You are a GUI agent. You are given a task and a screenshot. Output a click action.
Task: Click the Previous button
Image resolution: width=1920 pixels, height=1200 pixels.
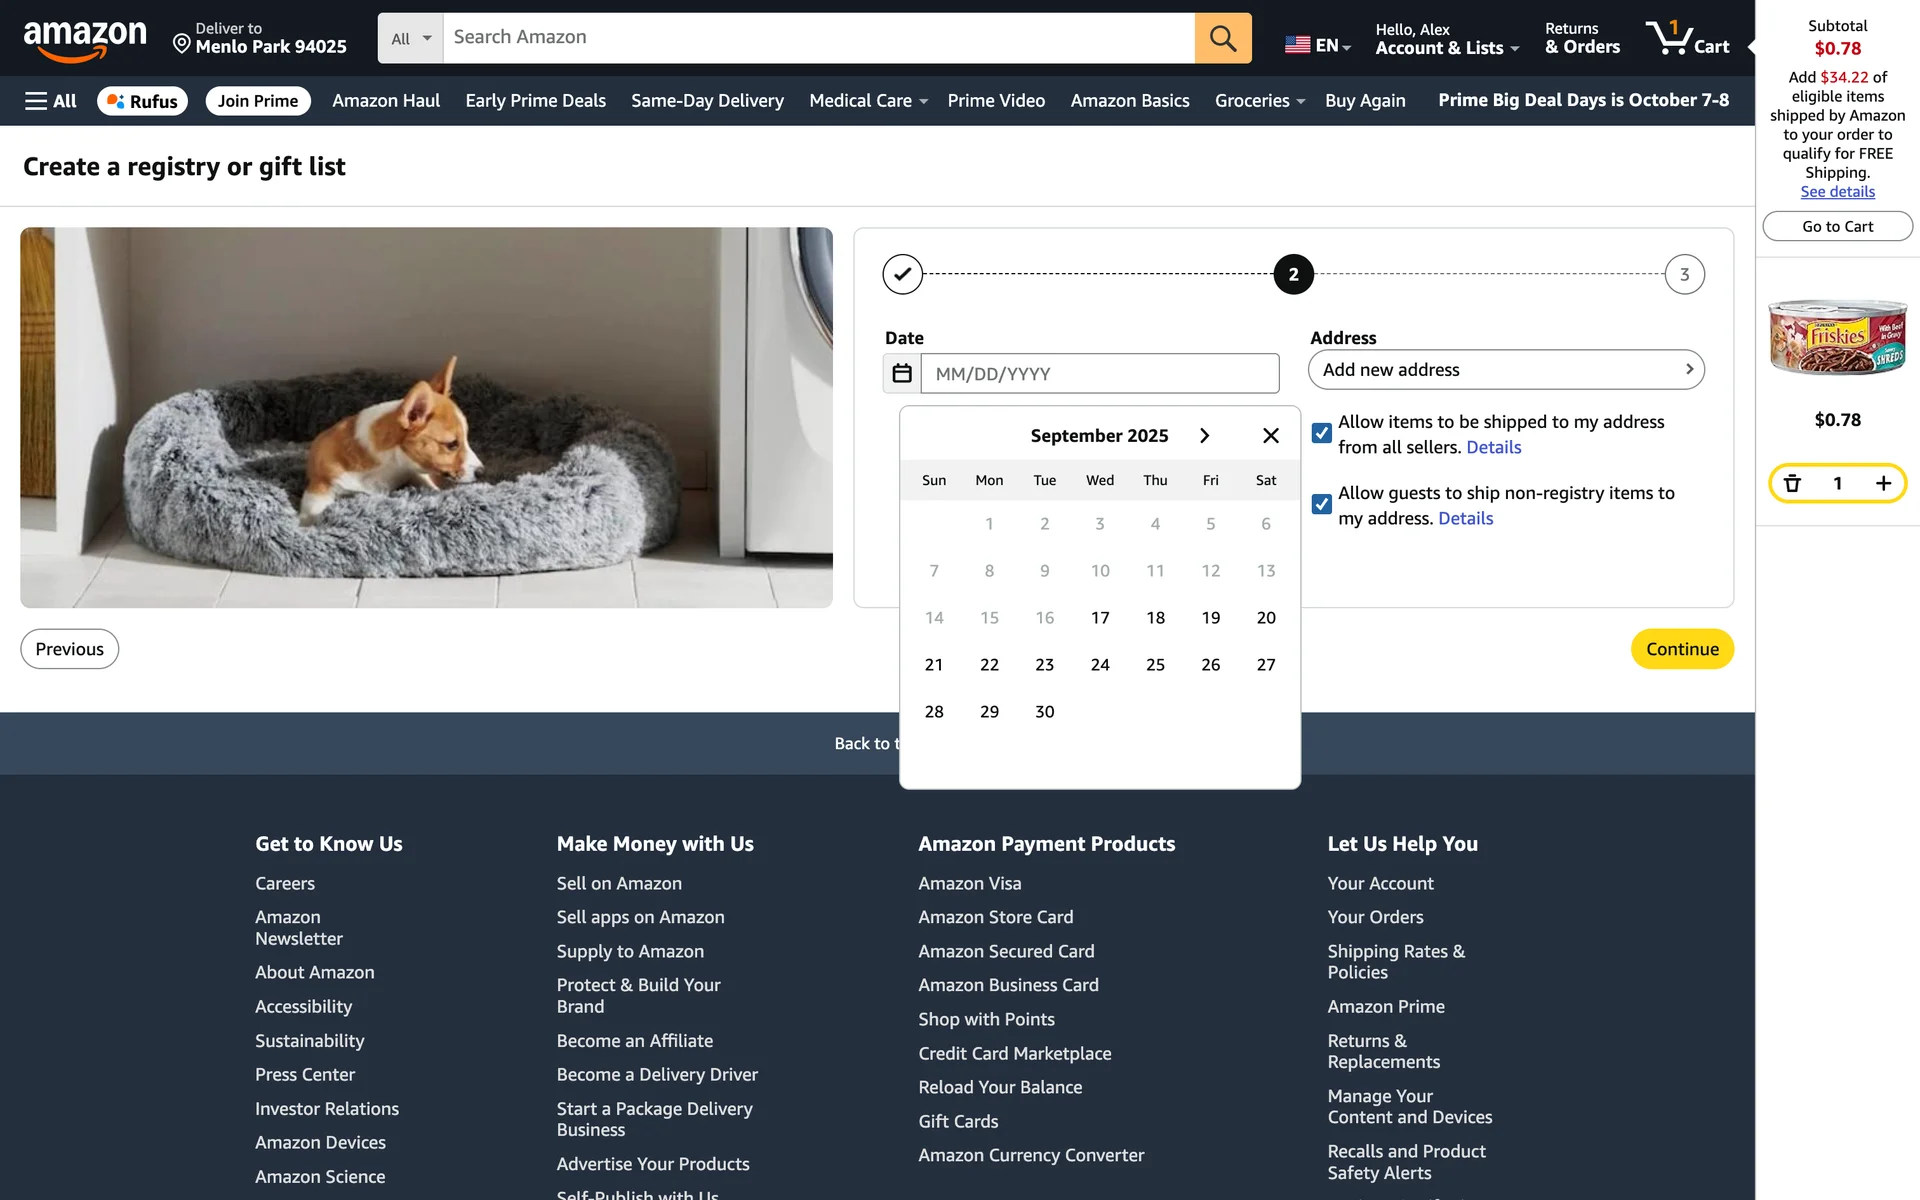(x=69, y=649)
